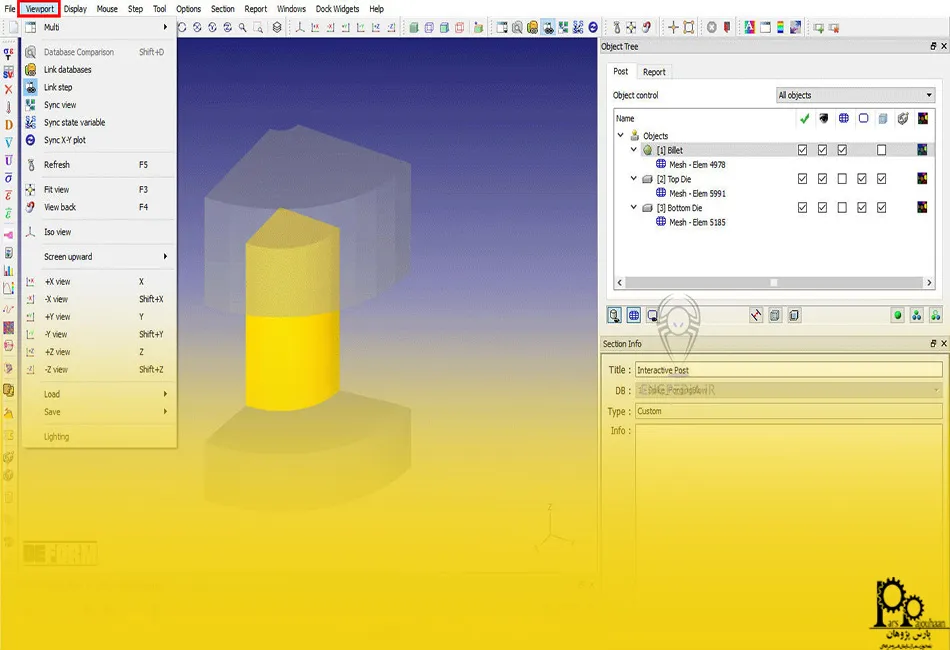Switch to the Report tab
Viewport: 950px width, 650px height.
[x=655, y=71]
